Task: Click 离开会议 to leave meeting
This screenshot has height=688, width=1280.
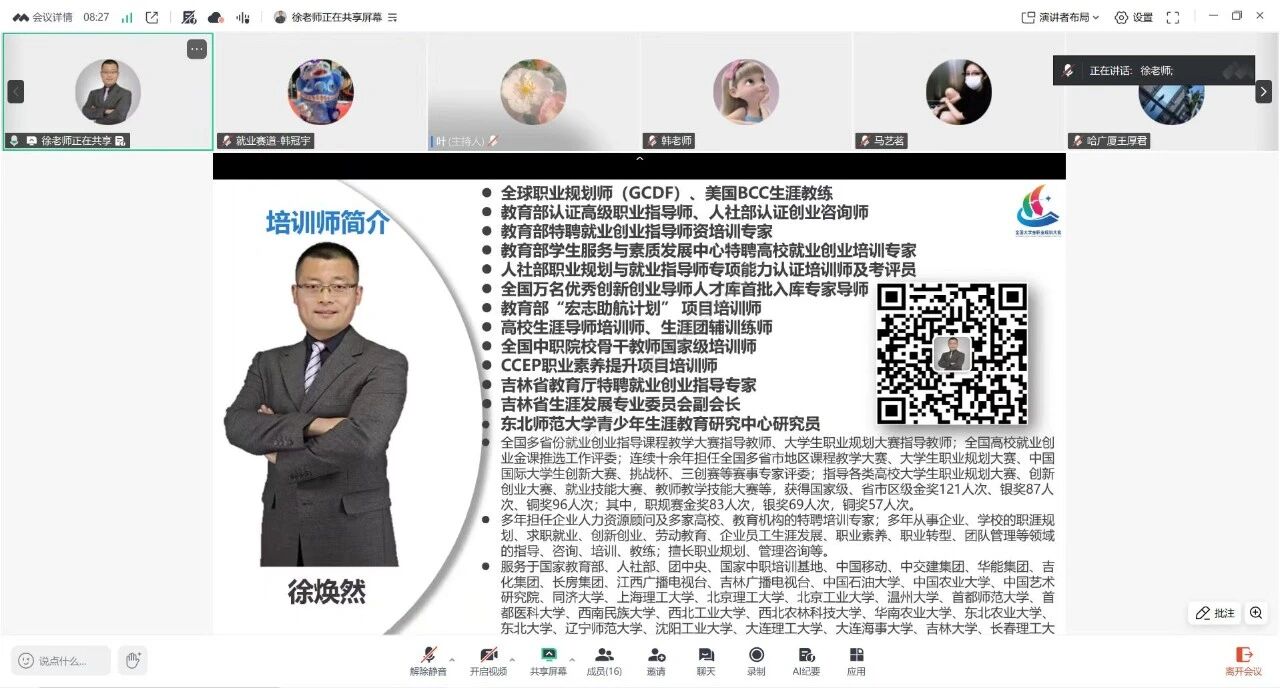Action: click(x=1243, y=660)
